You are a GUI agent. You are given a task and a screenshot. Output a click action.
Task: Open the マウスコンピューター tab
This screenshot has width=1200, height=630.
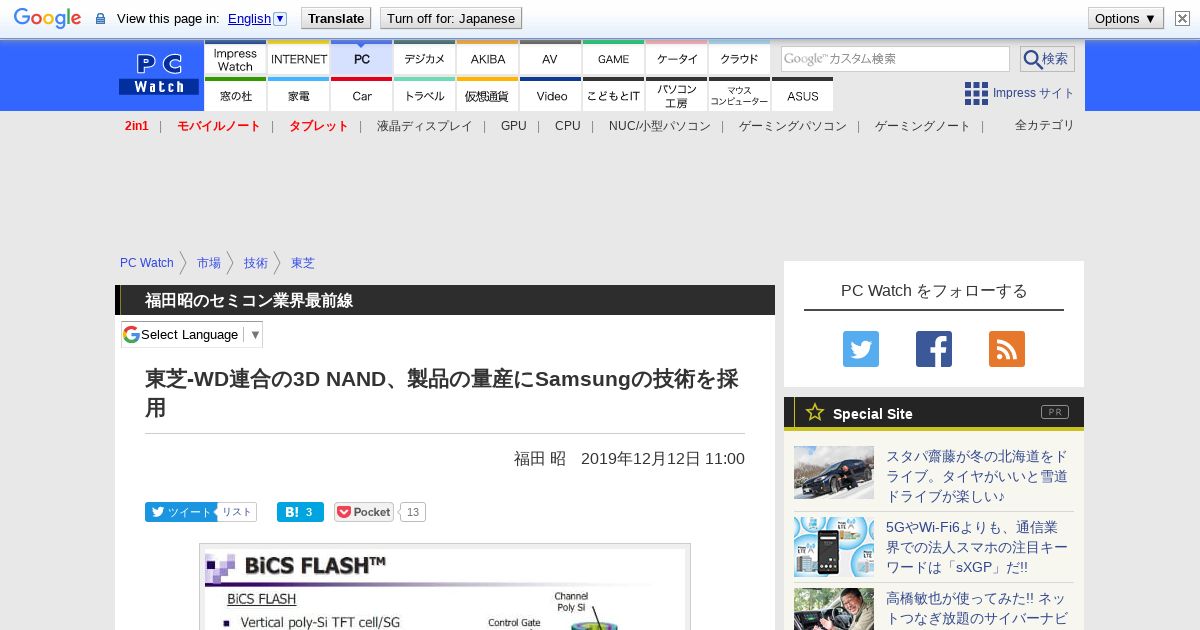tap(740, 95)
